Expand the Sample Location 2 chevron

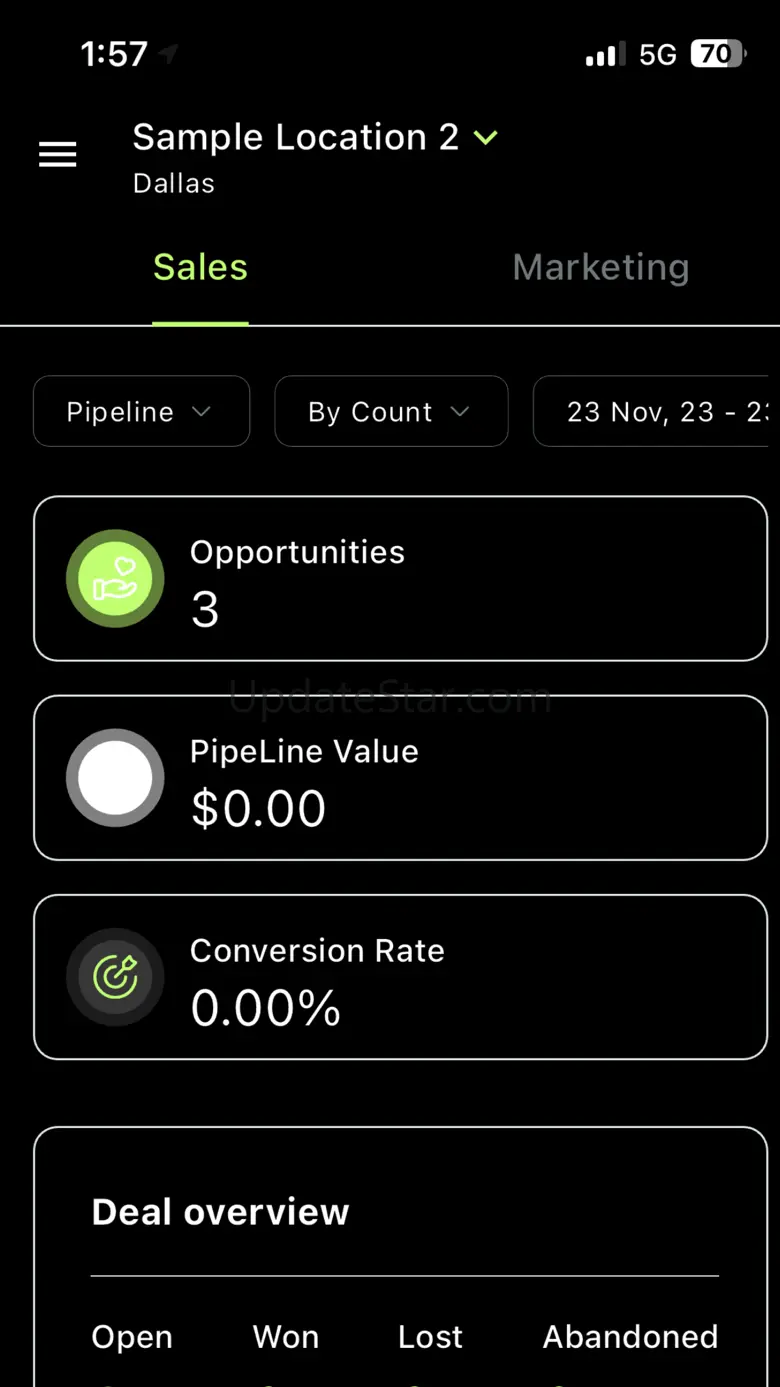click(486, 138)
